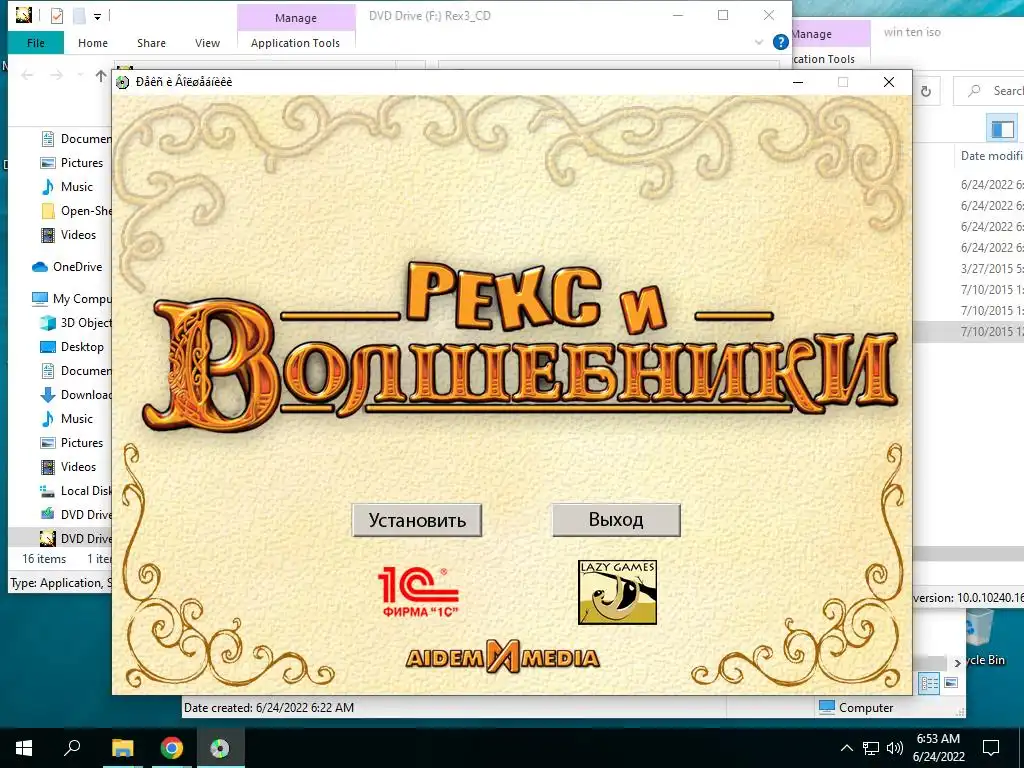
Task: Switch to details view icon in back window
Action: (929, 683)
